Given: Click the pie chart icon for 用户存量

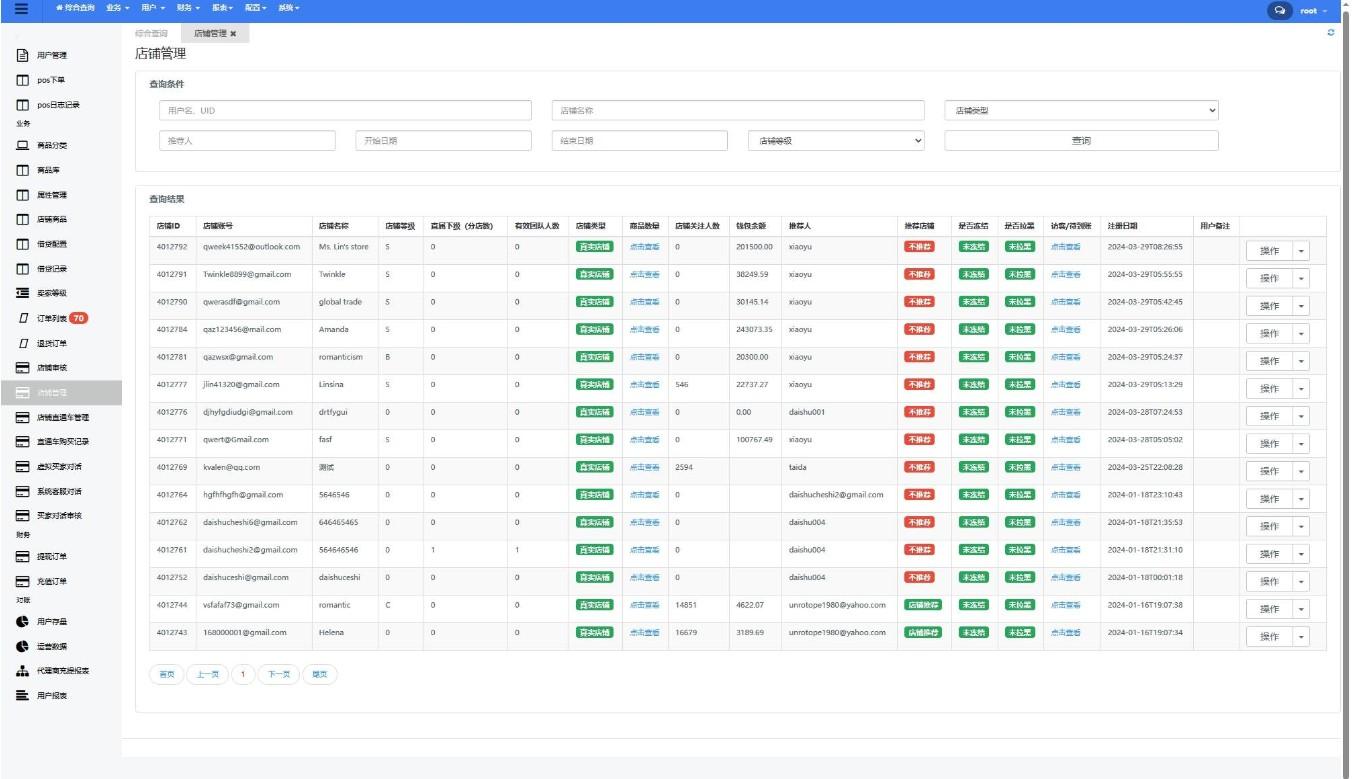Looking at the screenshot, I should (22, 622).
